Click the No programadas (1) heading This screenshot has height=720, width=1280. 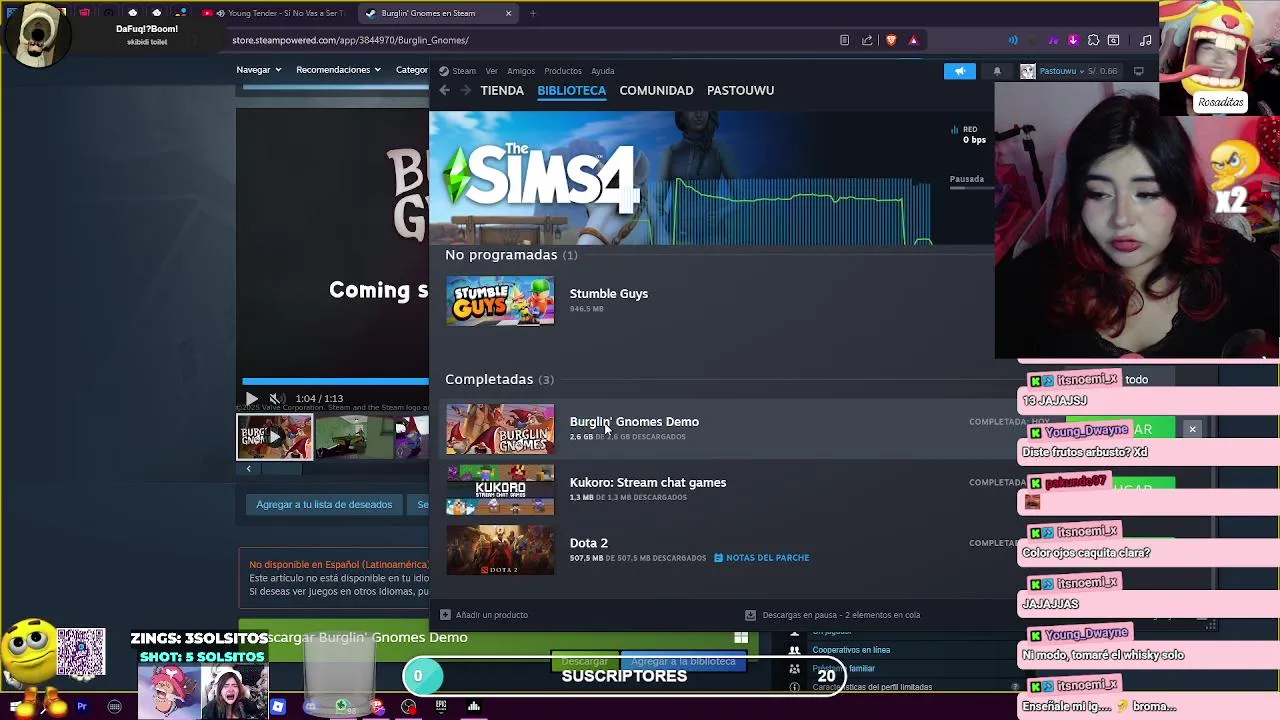[x=511, y=255]
